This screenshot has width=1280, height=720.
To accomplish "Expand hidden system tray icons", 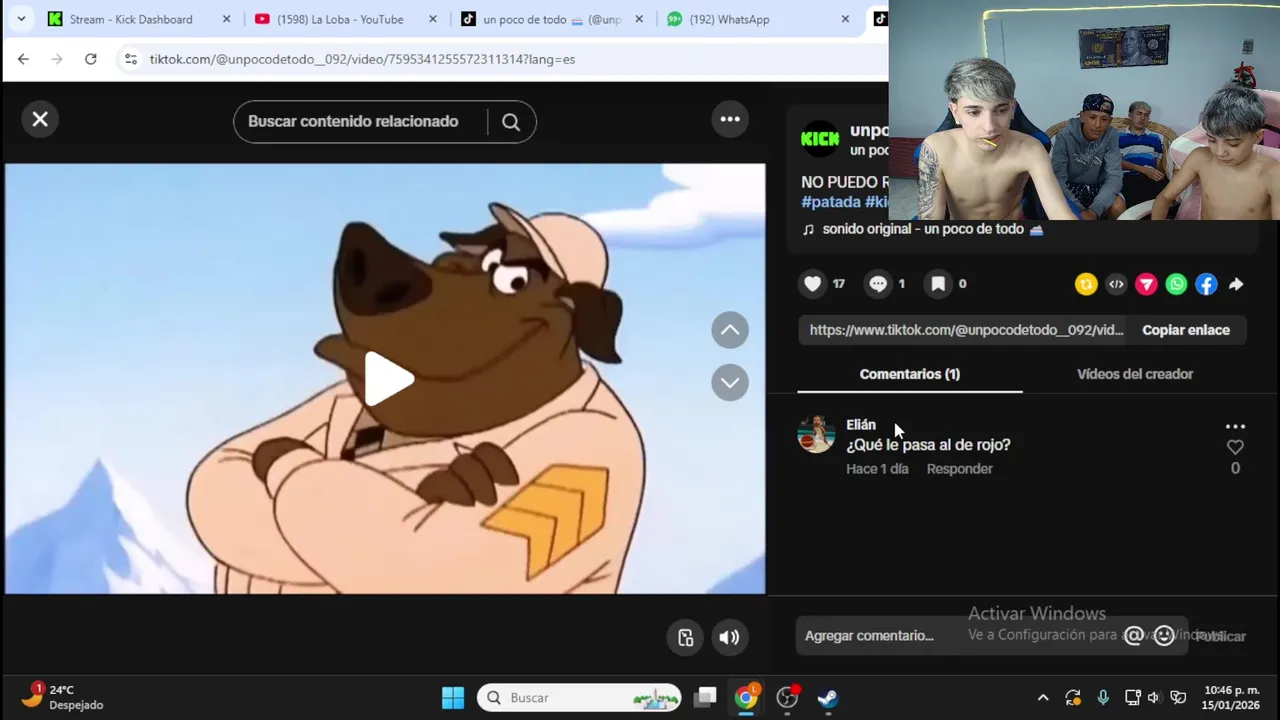I will click(1043, 698).
